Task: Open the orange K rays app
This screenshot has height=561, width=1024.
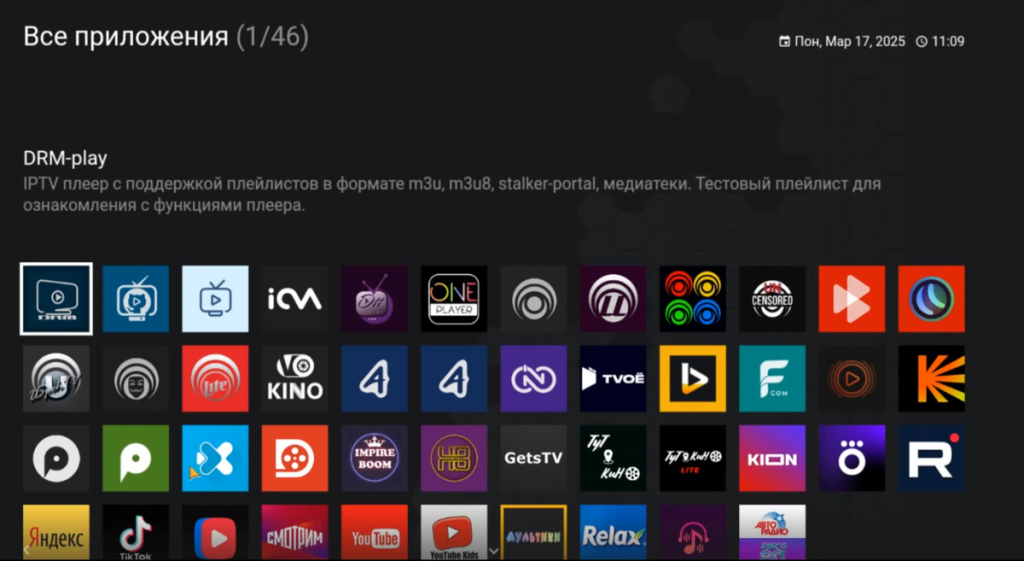Action: pos(931,379)
